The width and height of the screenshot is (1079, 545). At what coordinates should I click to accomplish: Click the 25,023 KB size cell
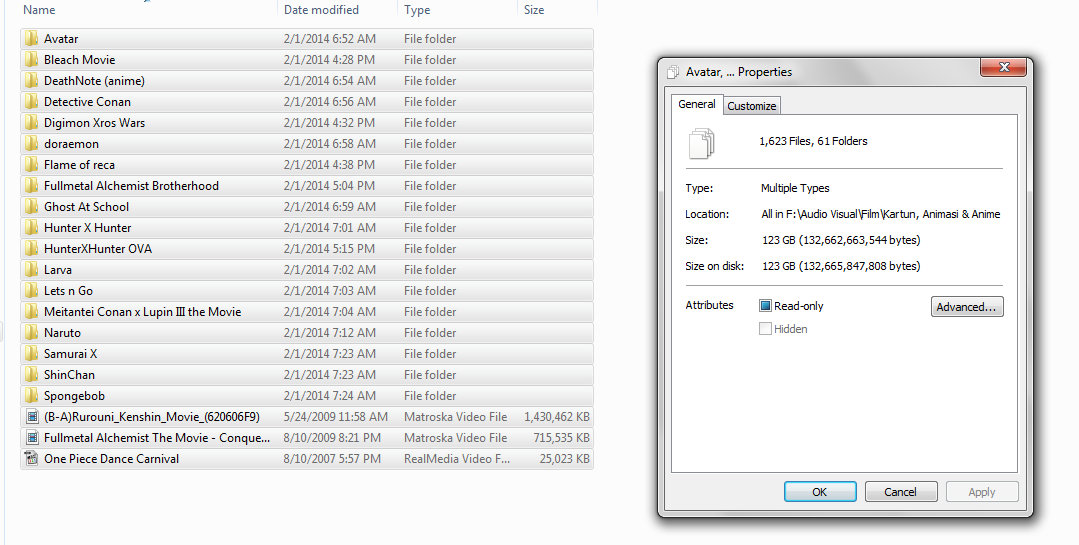point(564,458)
